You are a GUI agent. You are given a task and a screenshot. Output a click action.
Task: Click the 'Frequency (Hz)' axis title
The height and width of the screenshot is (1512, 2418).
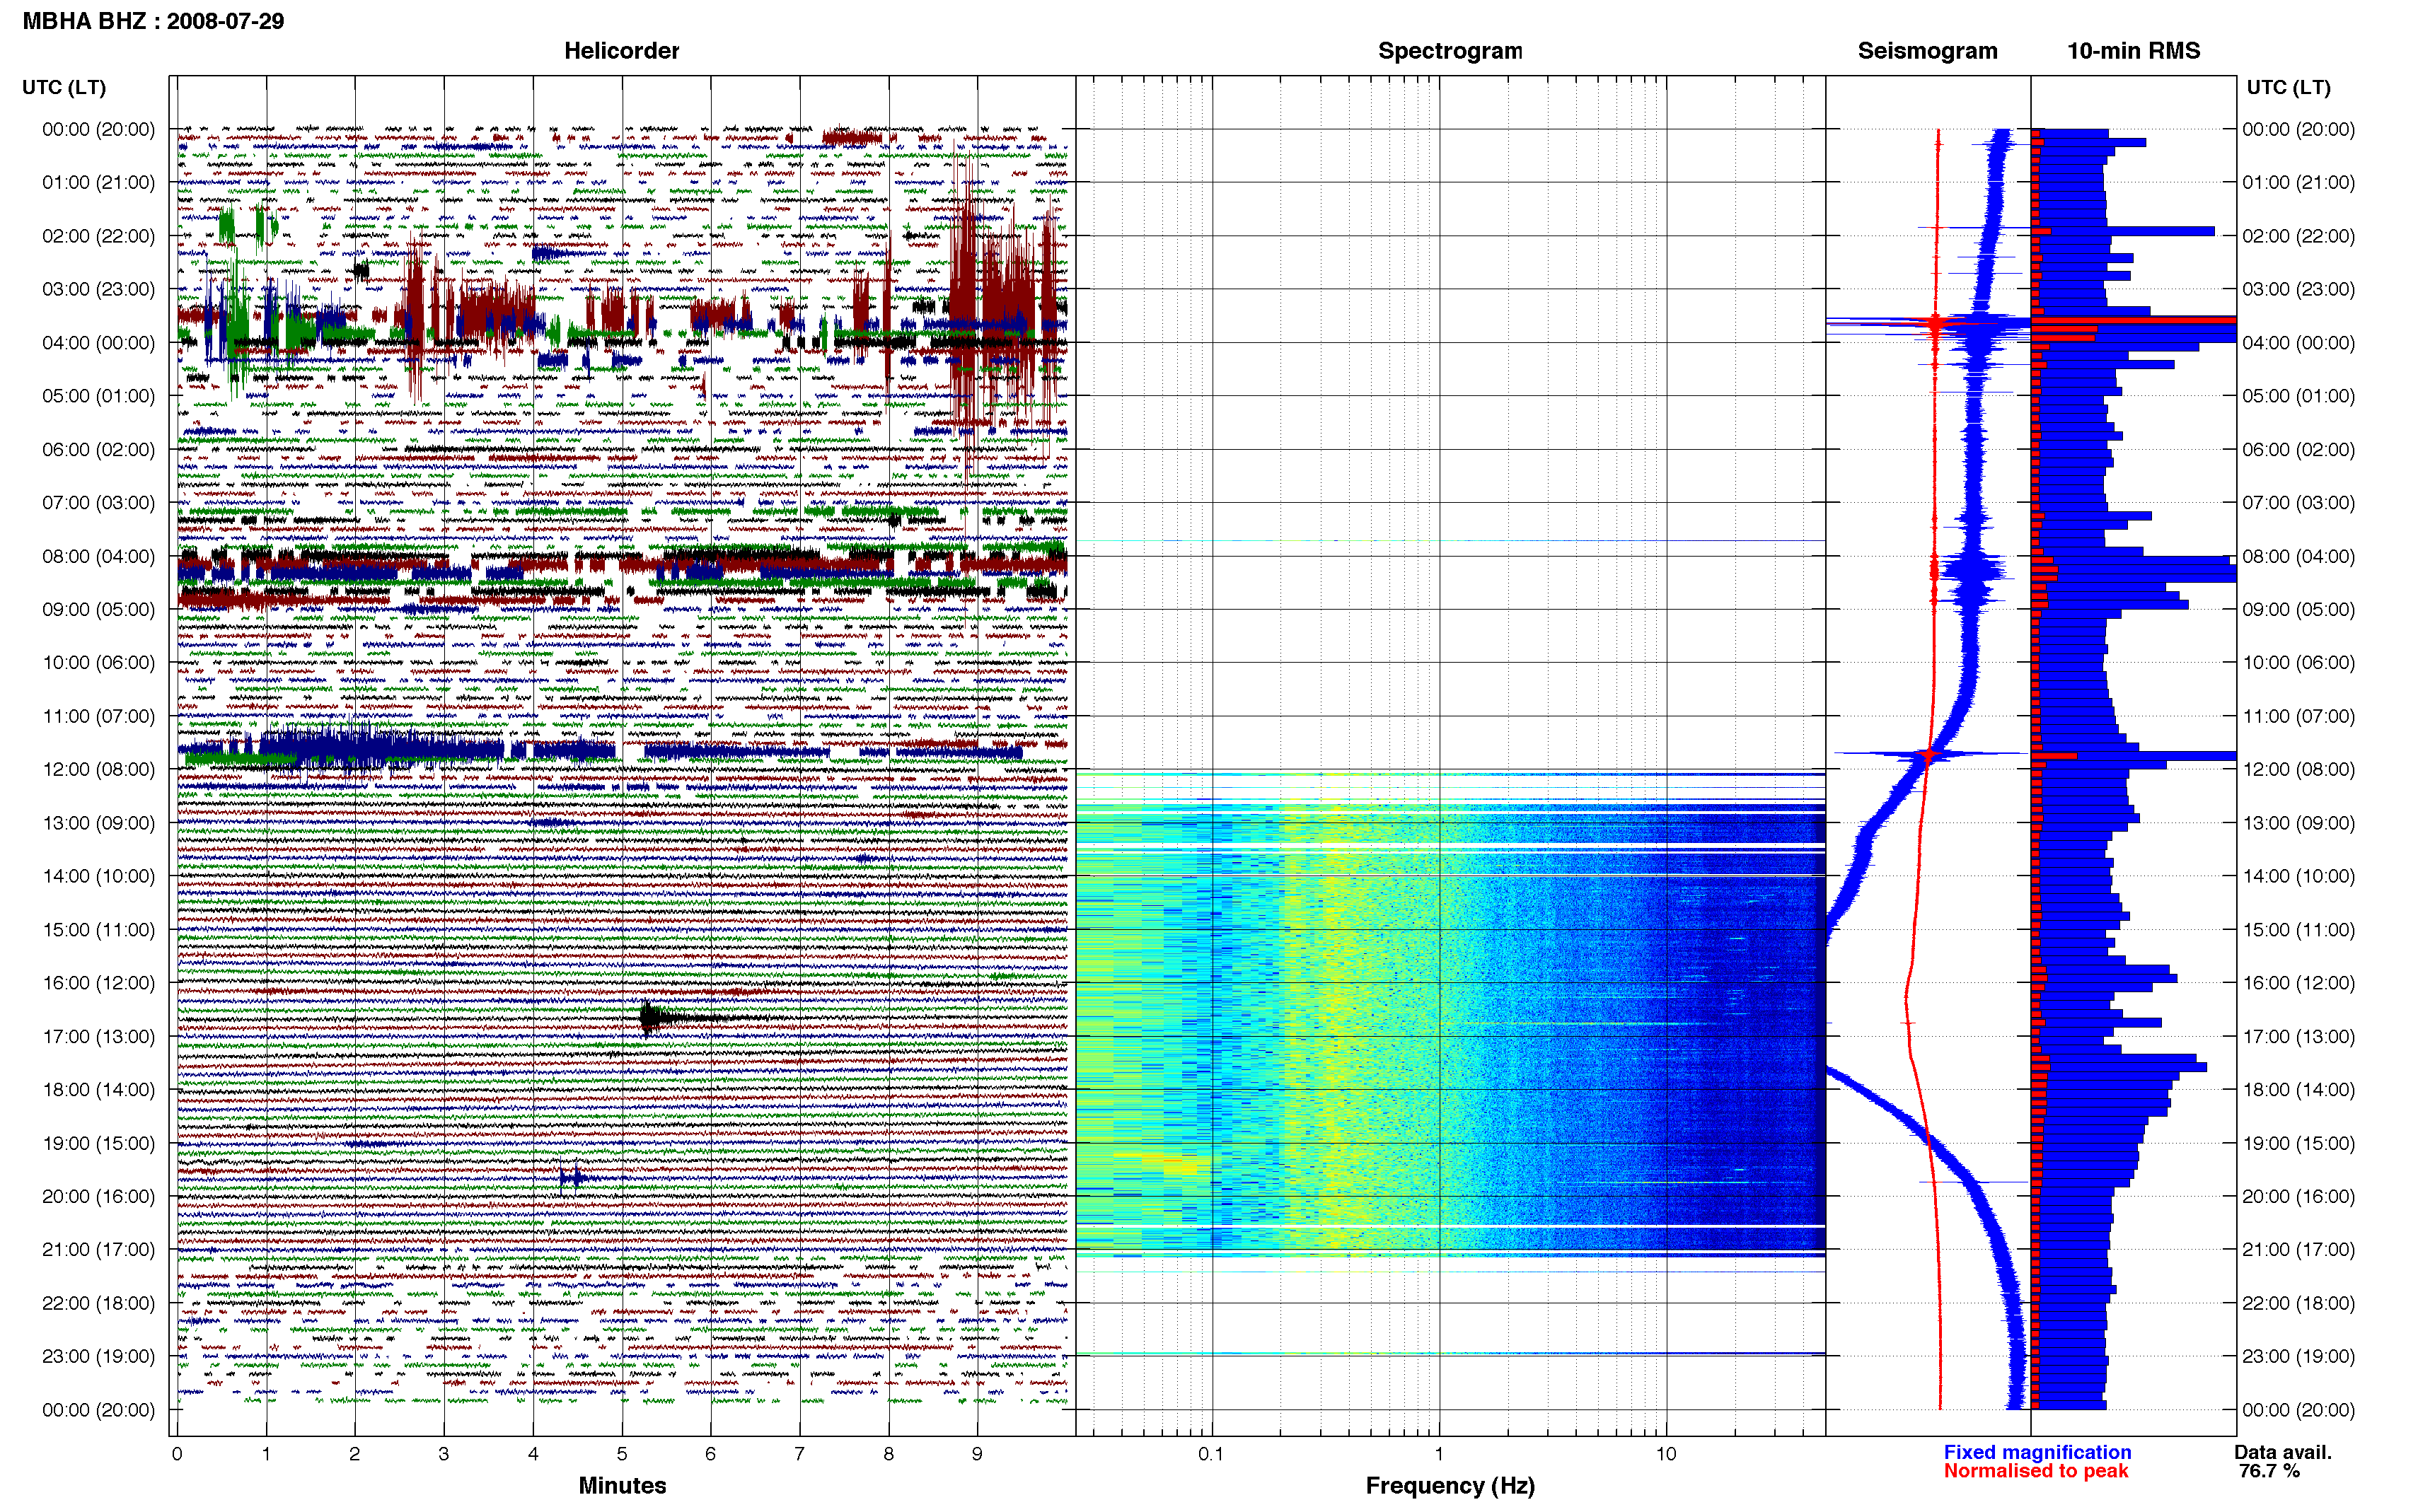[x=1450, y=1486]
